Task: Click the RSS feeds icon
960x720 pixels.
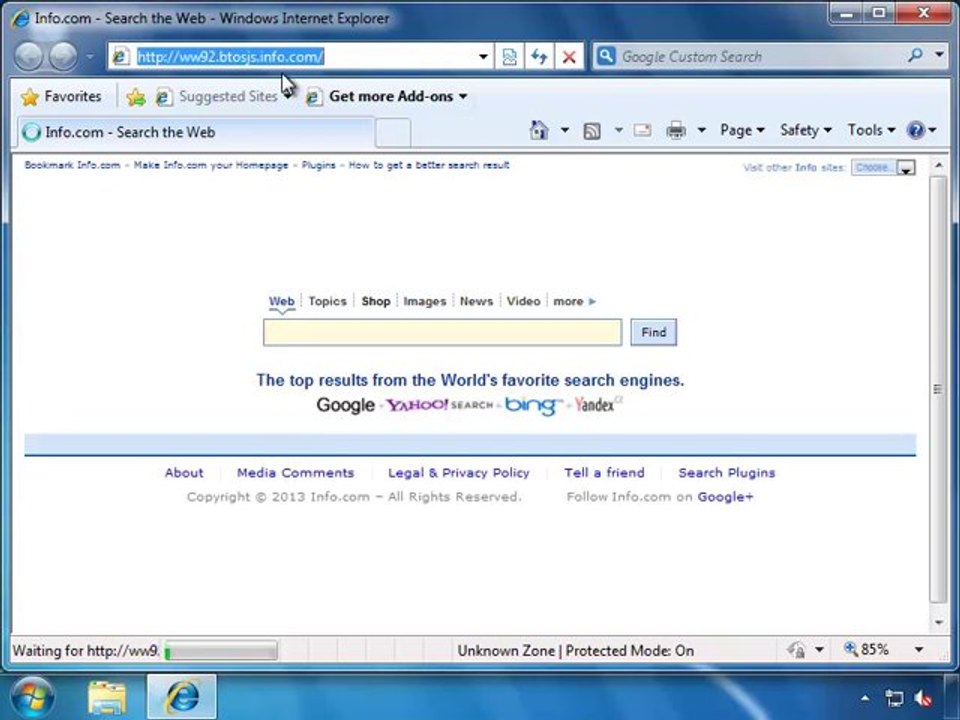Action: click(591, 130)
